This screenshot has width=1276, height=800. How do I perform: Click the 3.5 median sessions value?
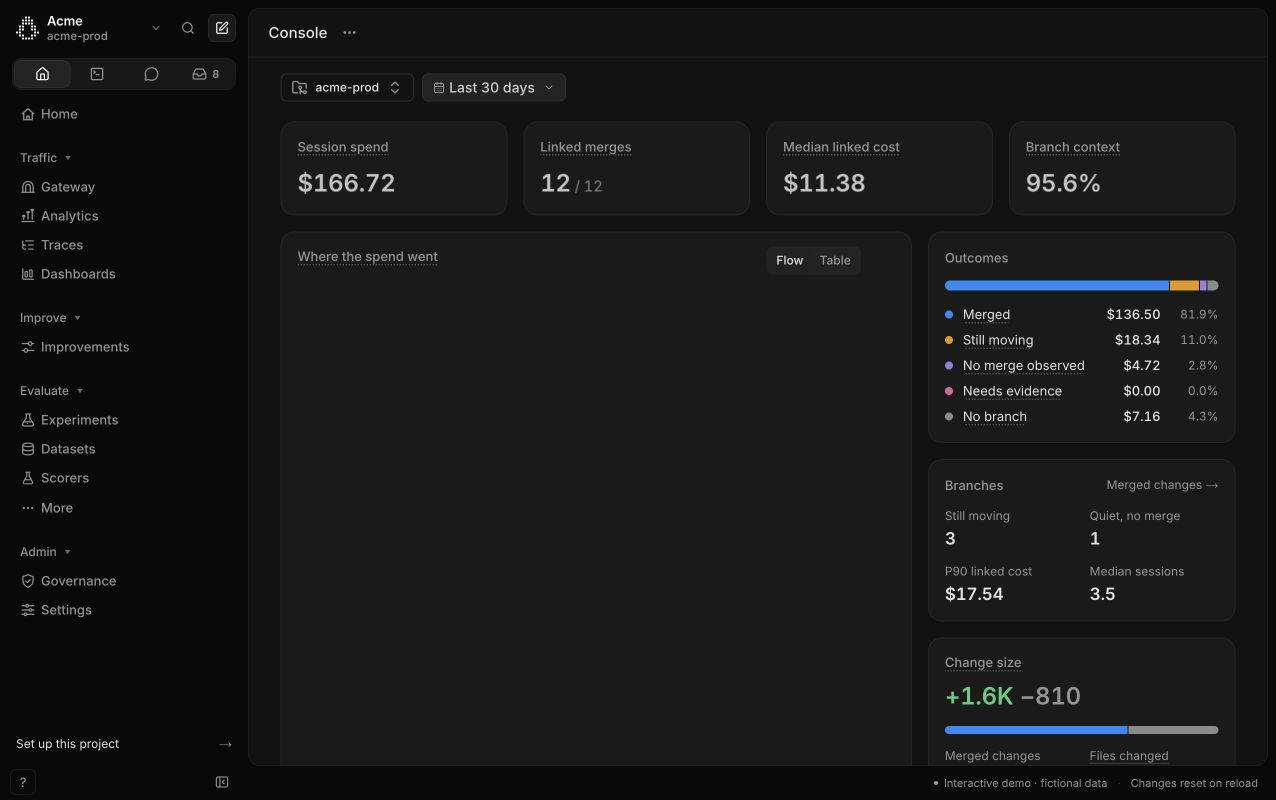click(1102, 594)
